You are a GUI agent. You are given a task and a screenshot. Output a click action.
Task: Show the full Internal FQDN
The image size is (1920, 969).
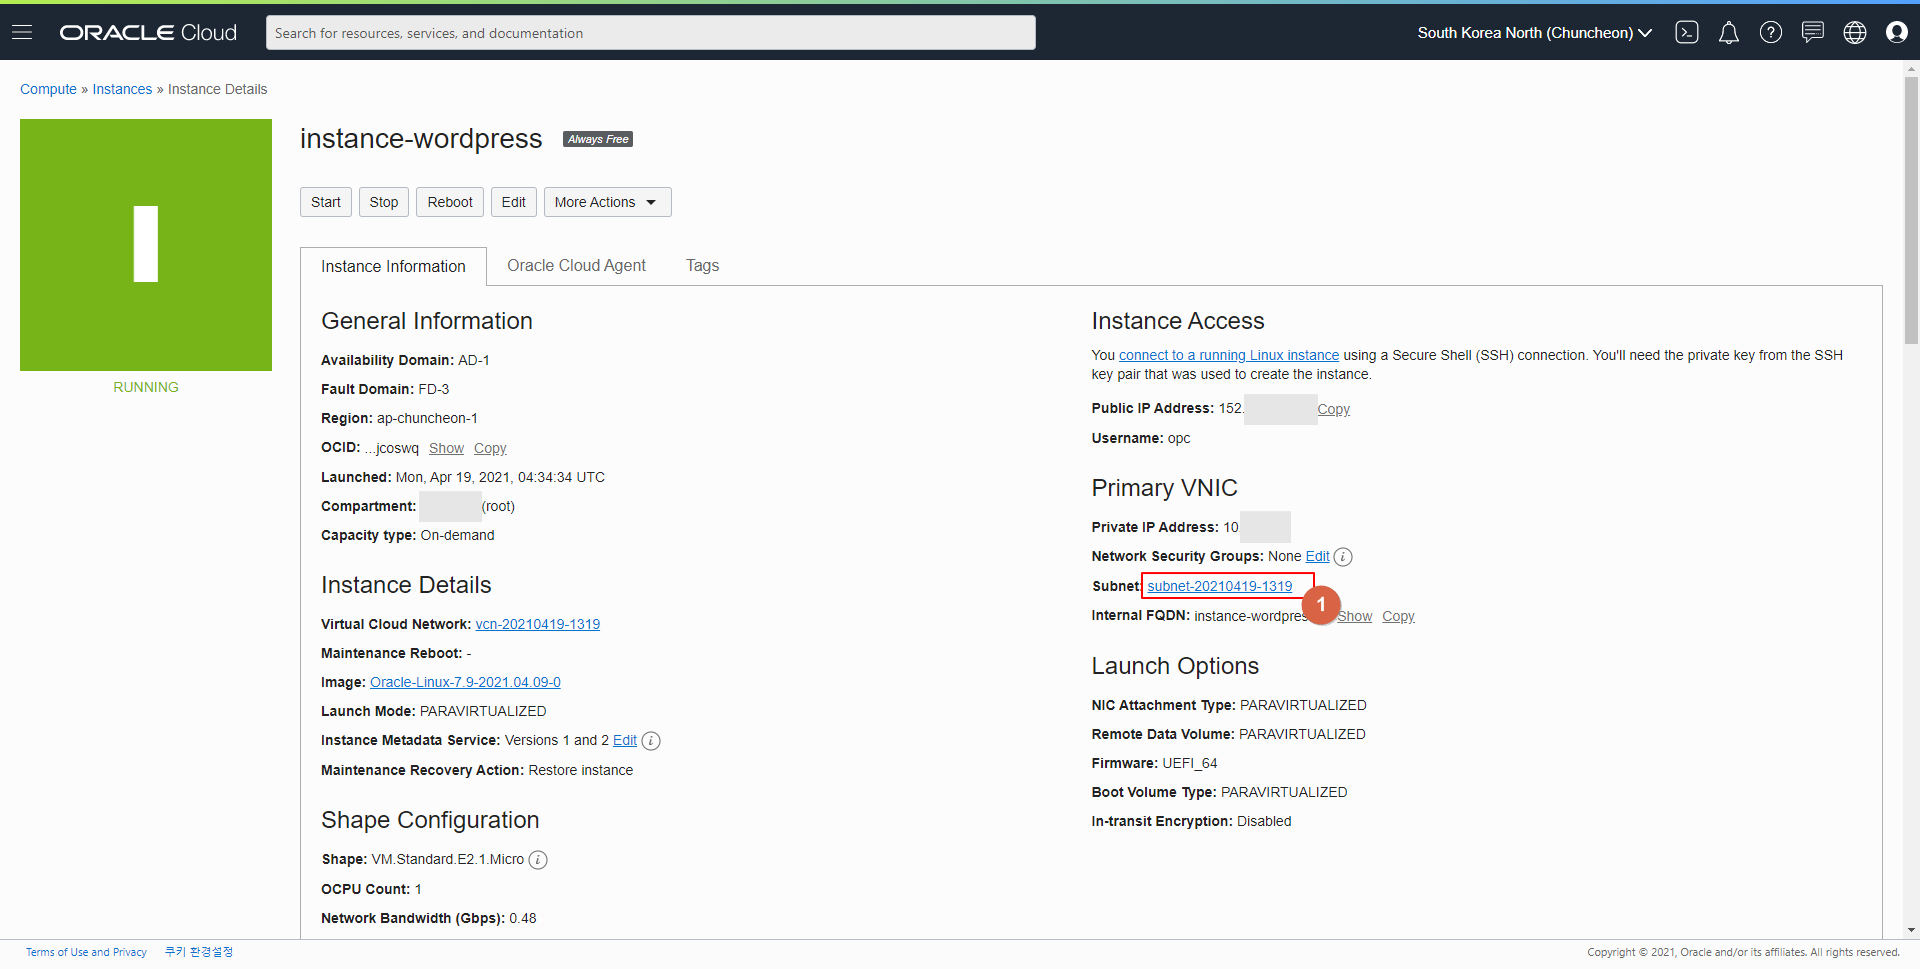point(1355,616)
